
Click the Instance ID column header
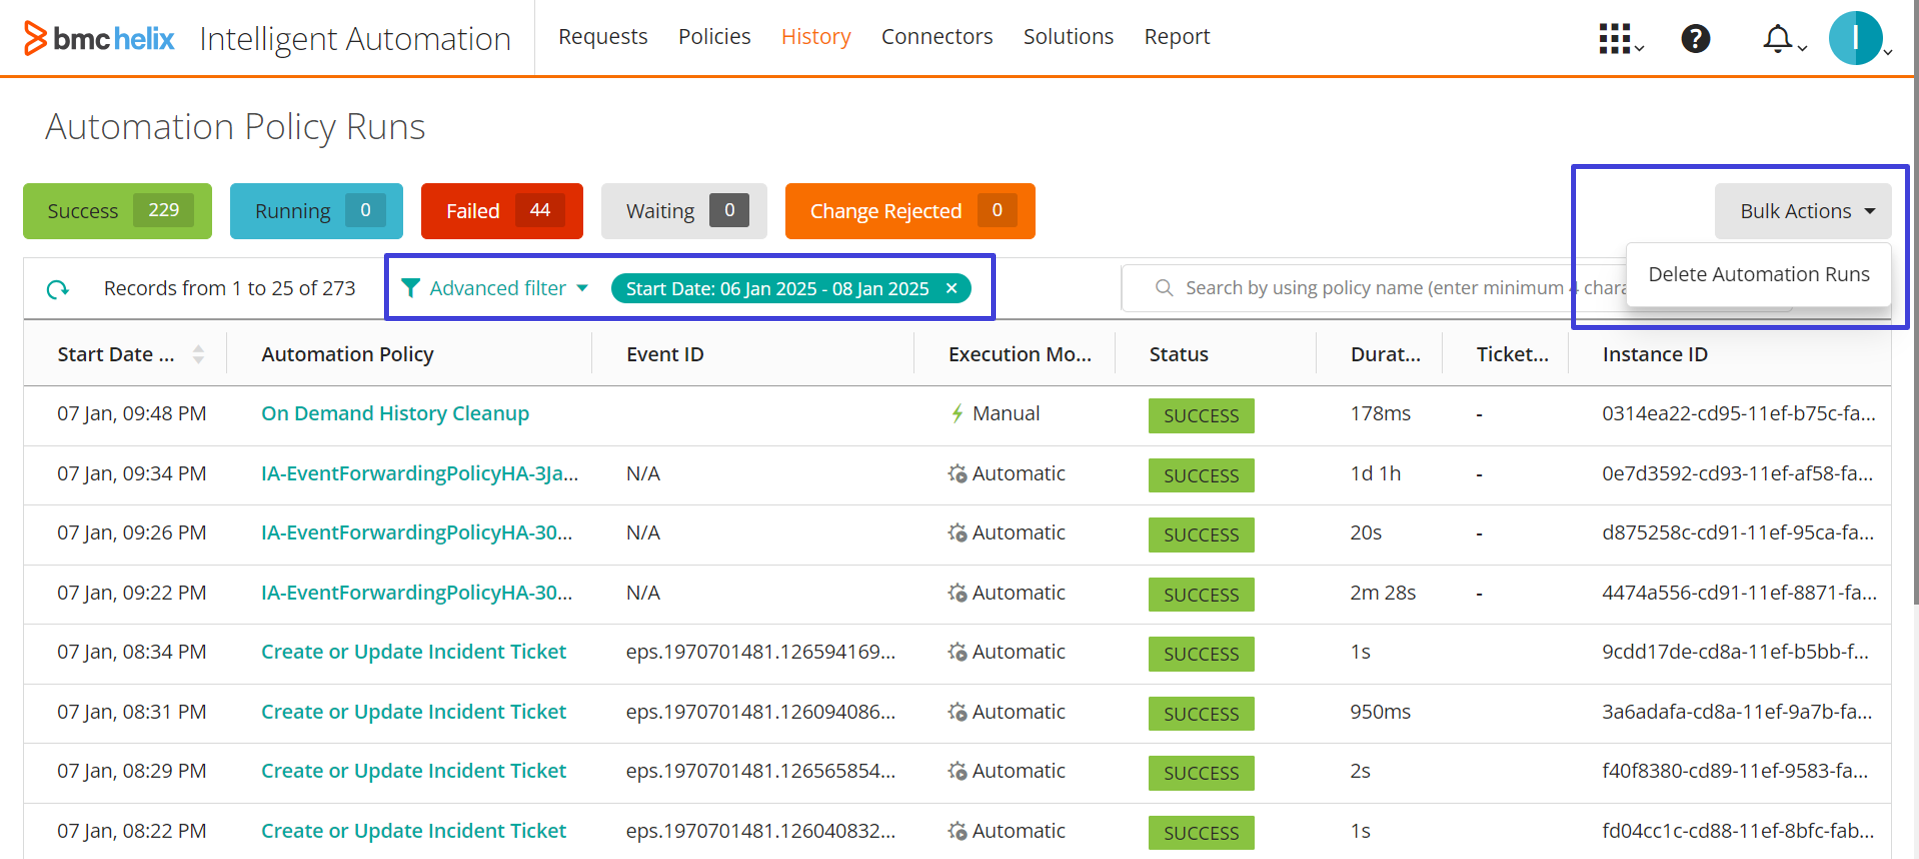click(1655, 354)
